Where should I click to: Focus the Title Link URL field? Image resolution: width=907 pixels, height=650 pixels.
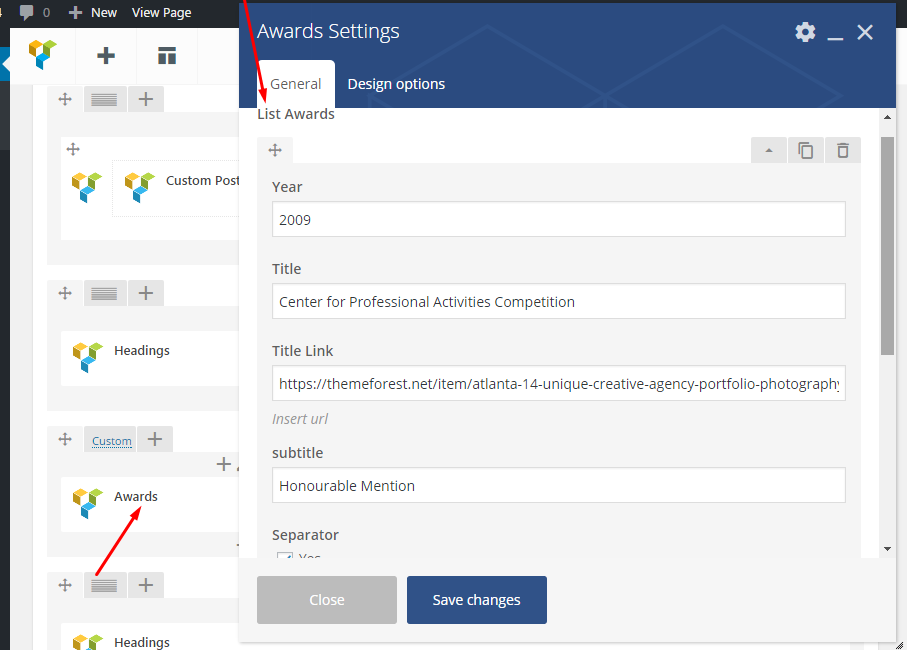point(559,383)
